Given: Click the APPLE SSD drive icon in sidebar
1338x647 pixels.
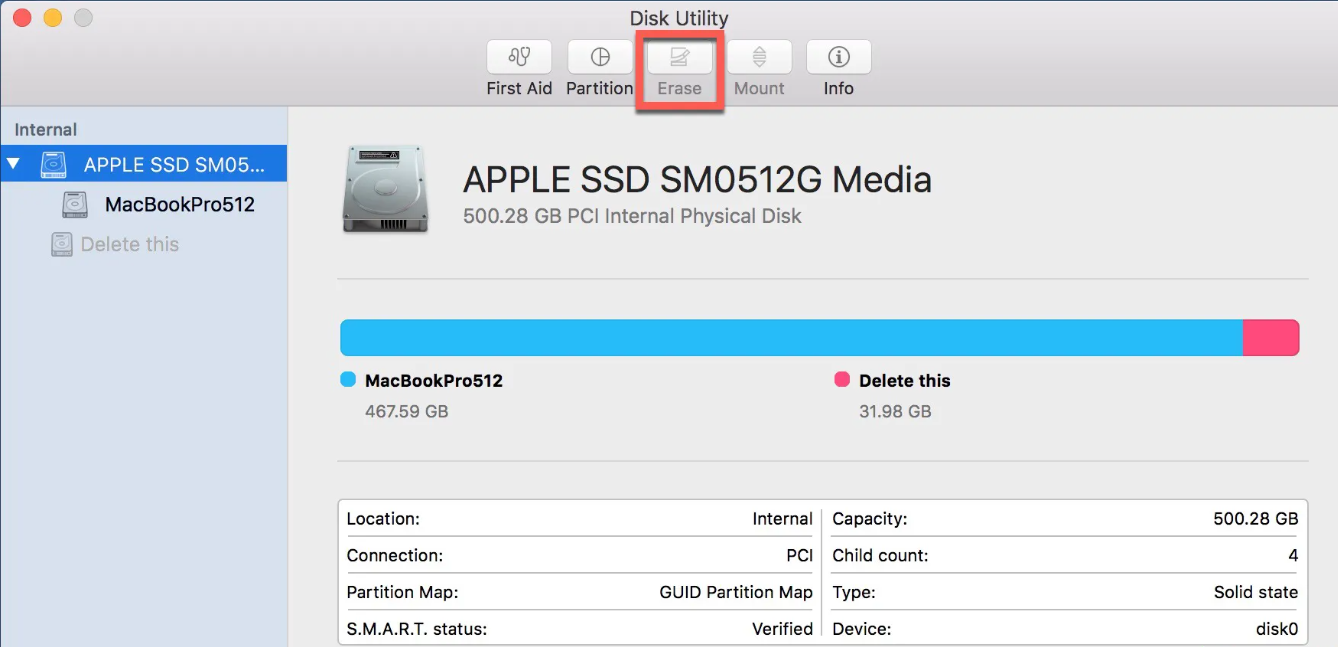Looking at the screenshot, I should (x=54, y=164).
